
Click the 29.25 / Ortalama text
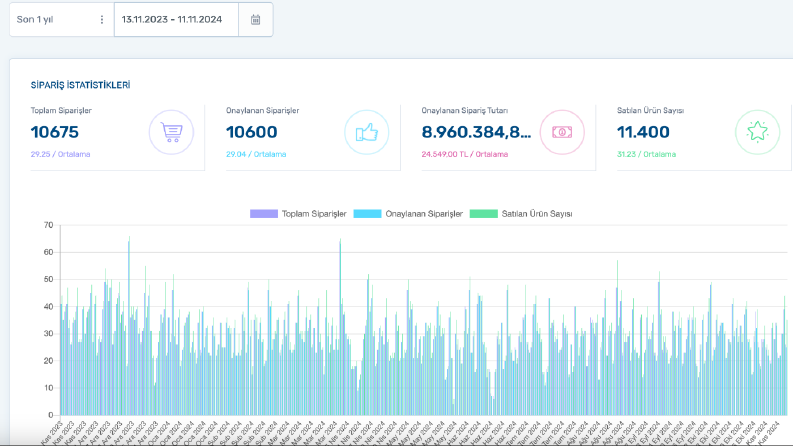point(60,154)
